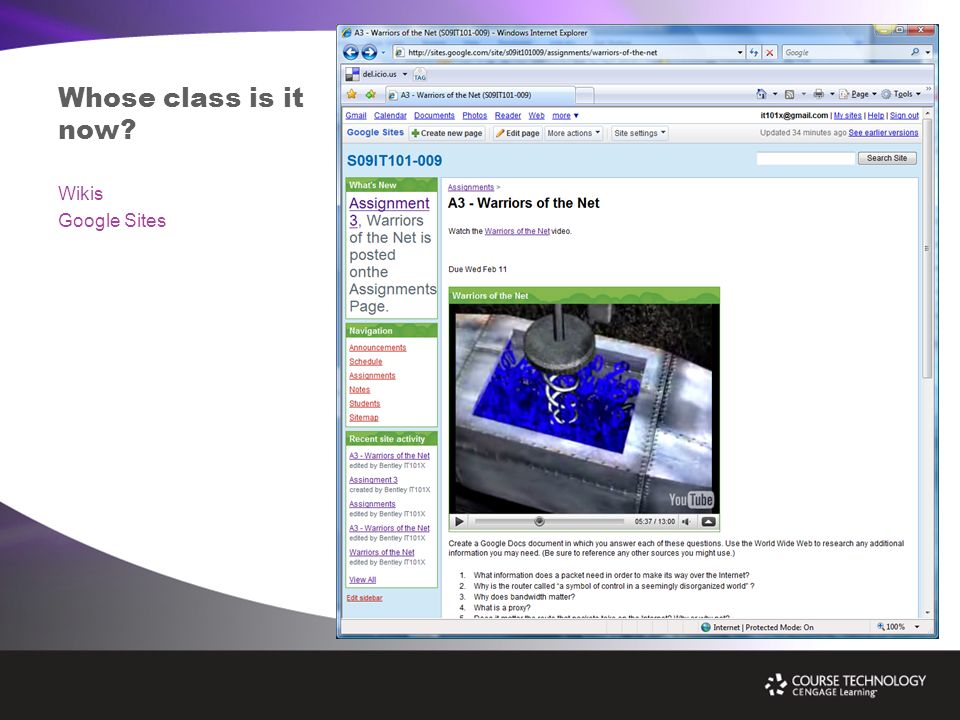Screen dimensions: 960x720
Task: Open Web from the Google bar
Action: 536,116
